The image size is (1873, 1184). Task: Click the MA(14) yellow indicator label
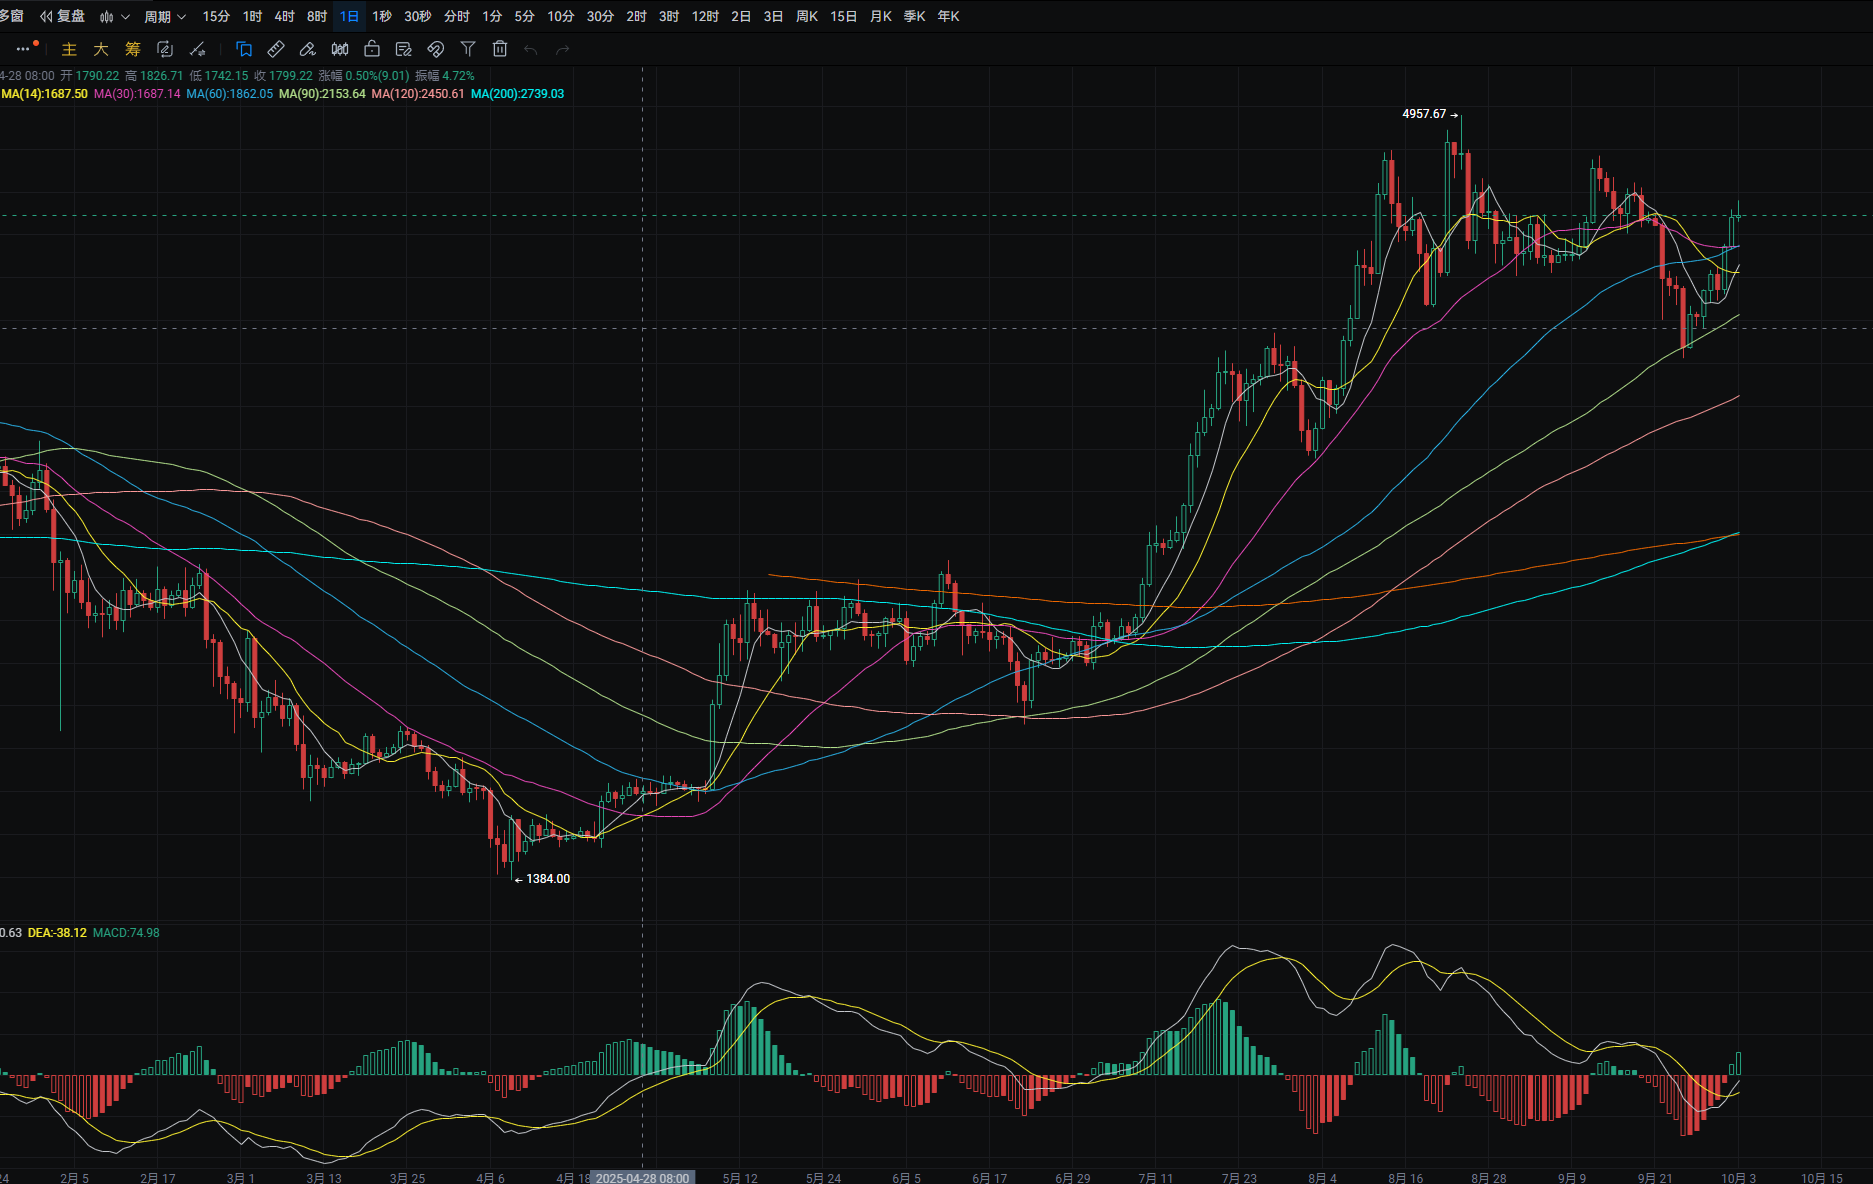coord(45,94)
